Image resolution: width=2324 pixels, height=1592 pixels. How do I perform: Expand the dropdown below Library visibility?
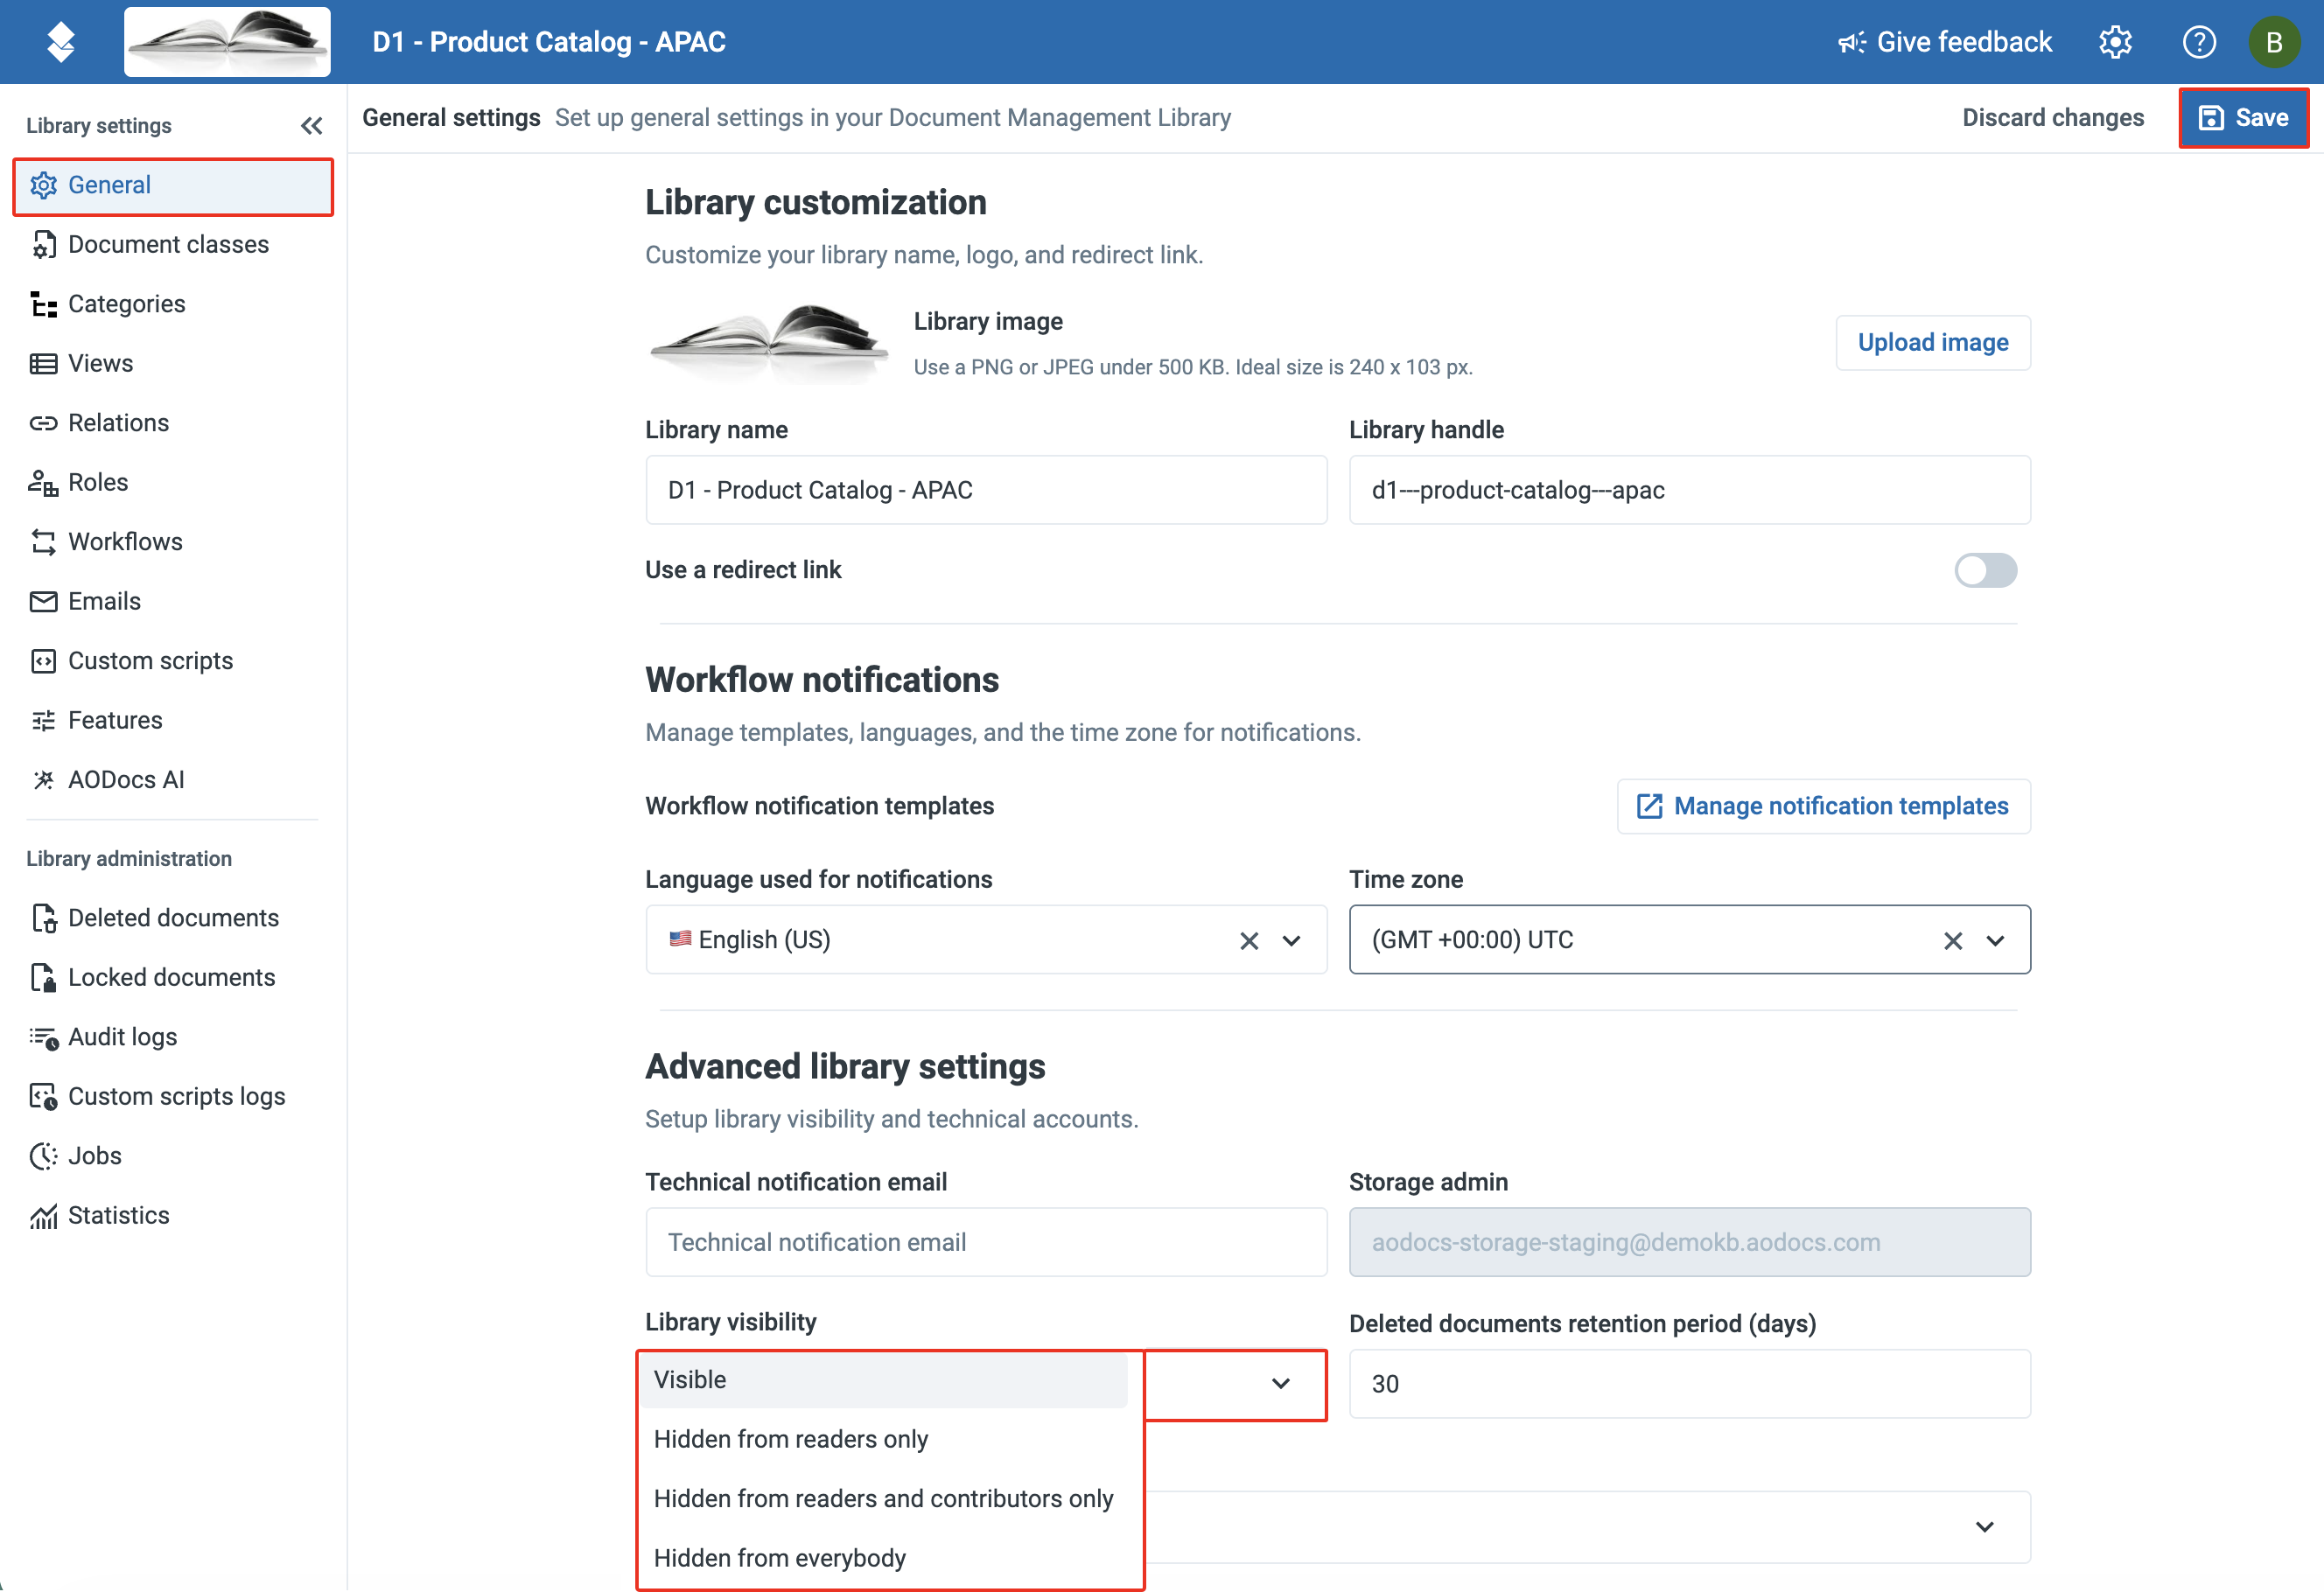[1985, 1528]
